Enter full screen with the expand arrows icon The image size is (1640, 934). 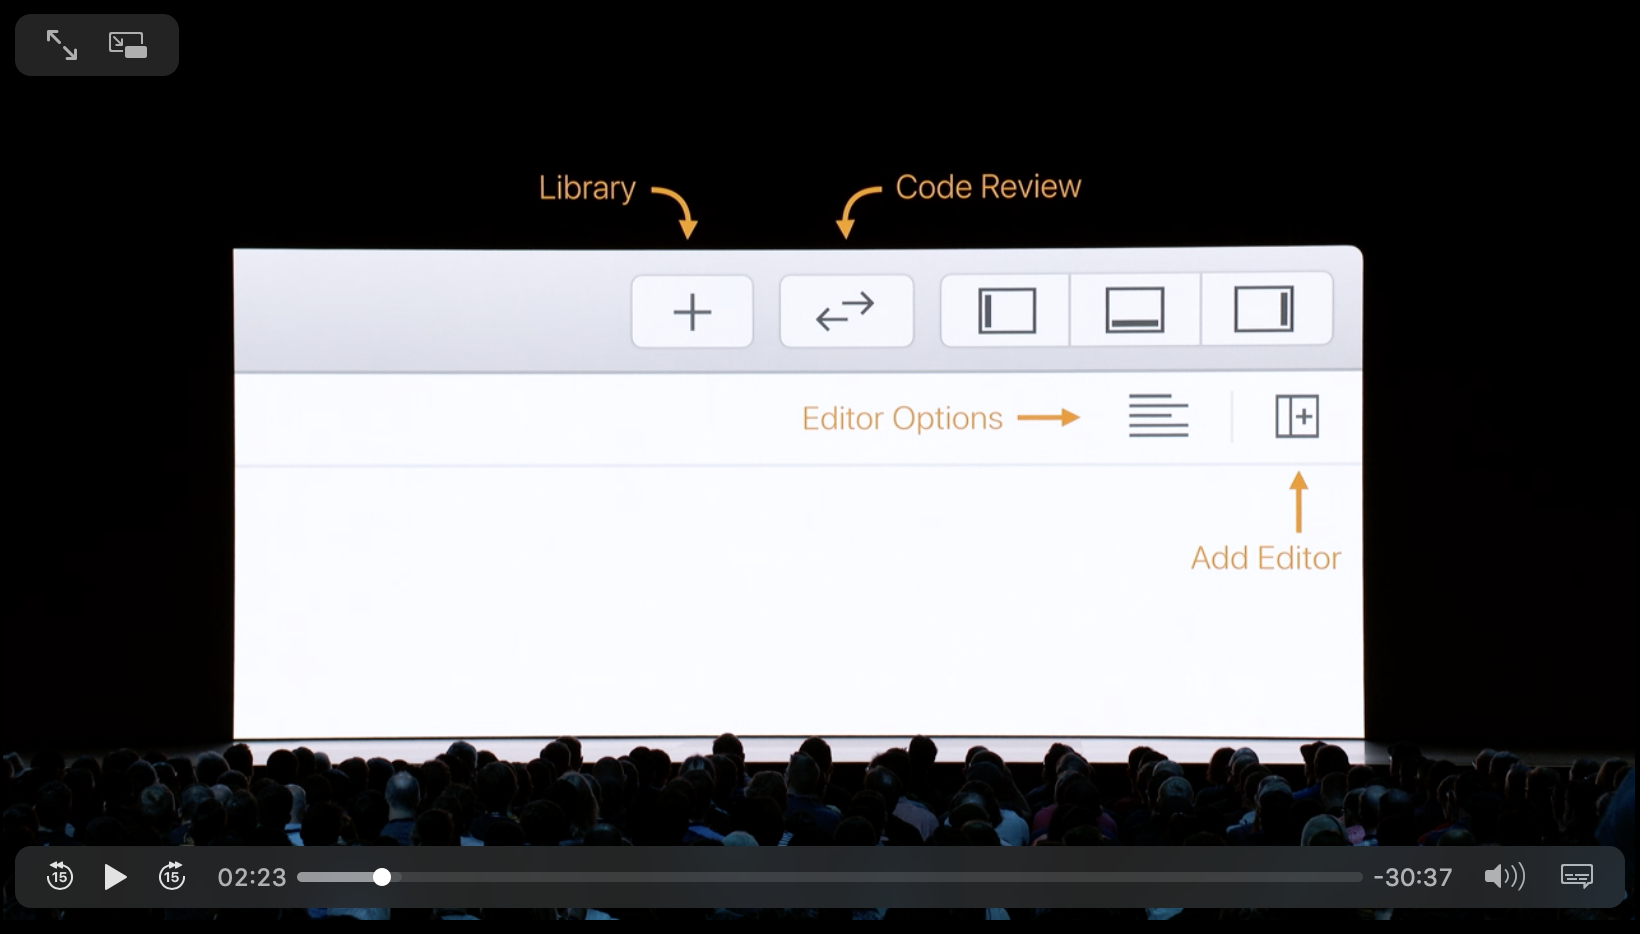point(62,45)
